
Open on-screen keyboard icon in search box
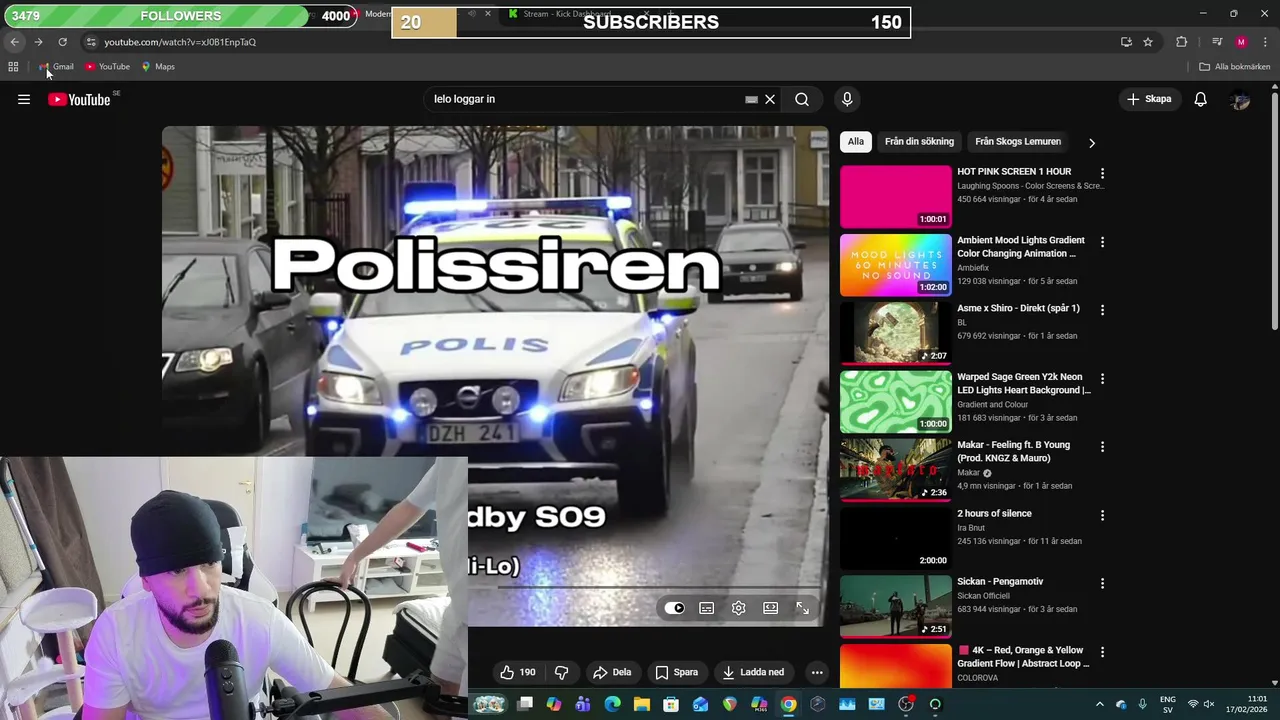click(751, 99)
